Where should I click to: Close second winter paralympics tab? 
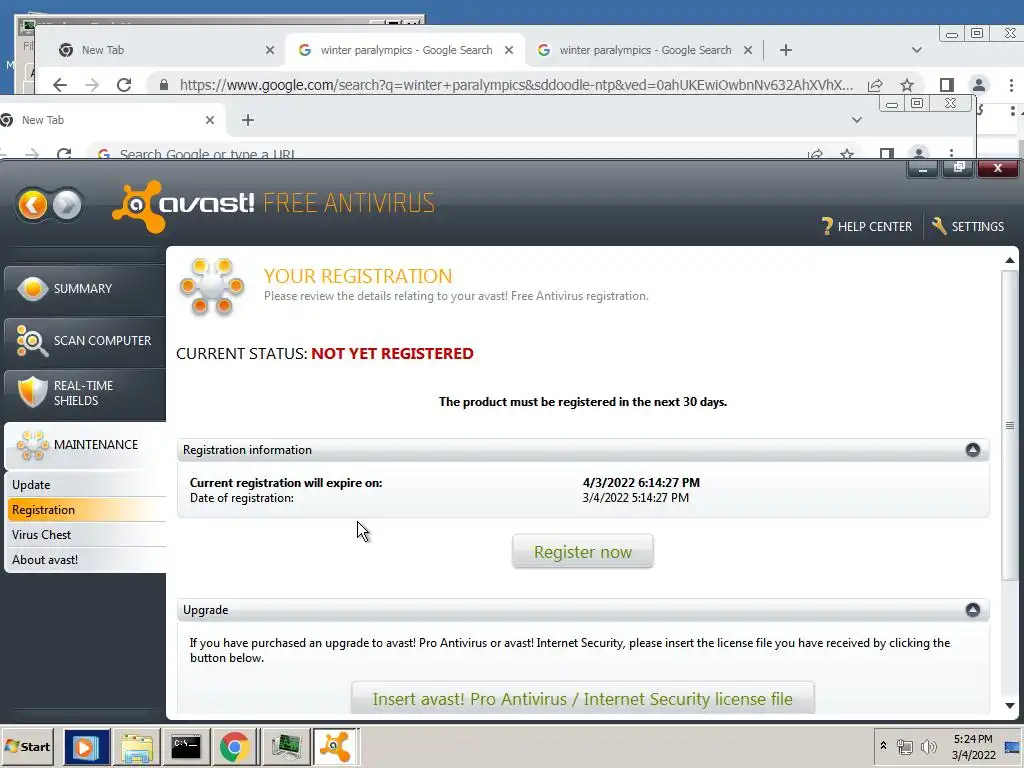(x=748, y=50)
